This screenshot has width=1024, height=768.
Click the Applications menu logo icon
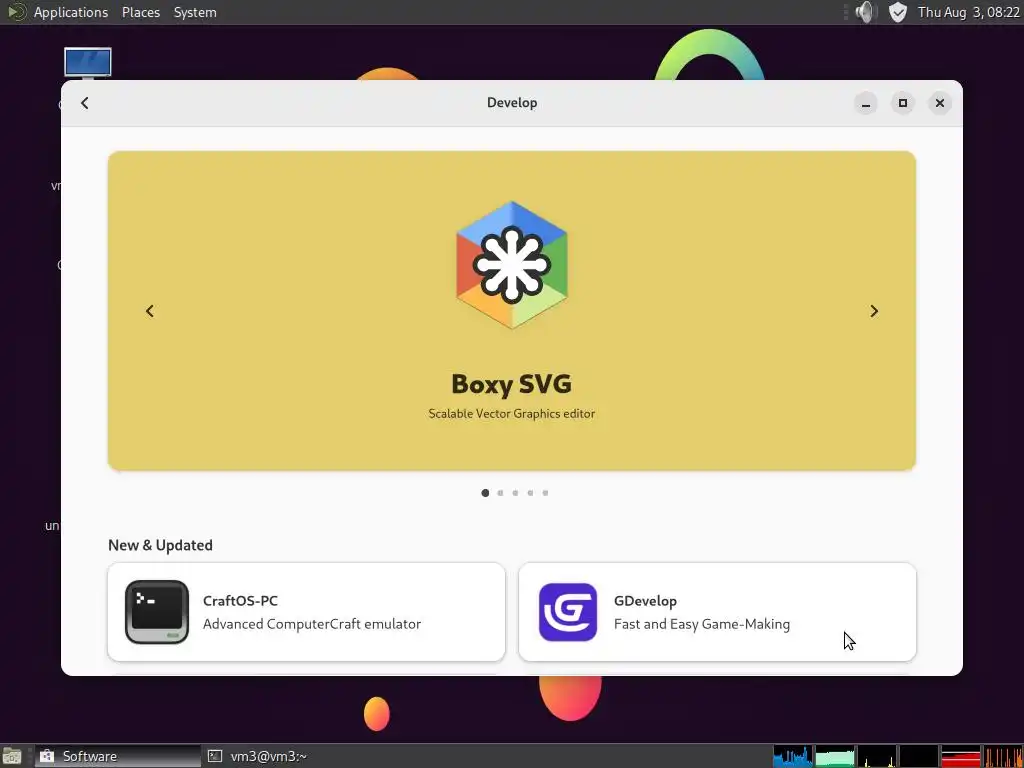point(16,12)
